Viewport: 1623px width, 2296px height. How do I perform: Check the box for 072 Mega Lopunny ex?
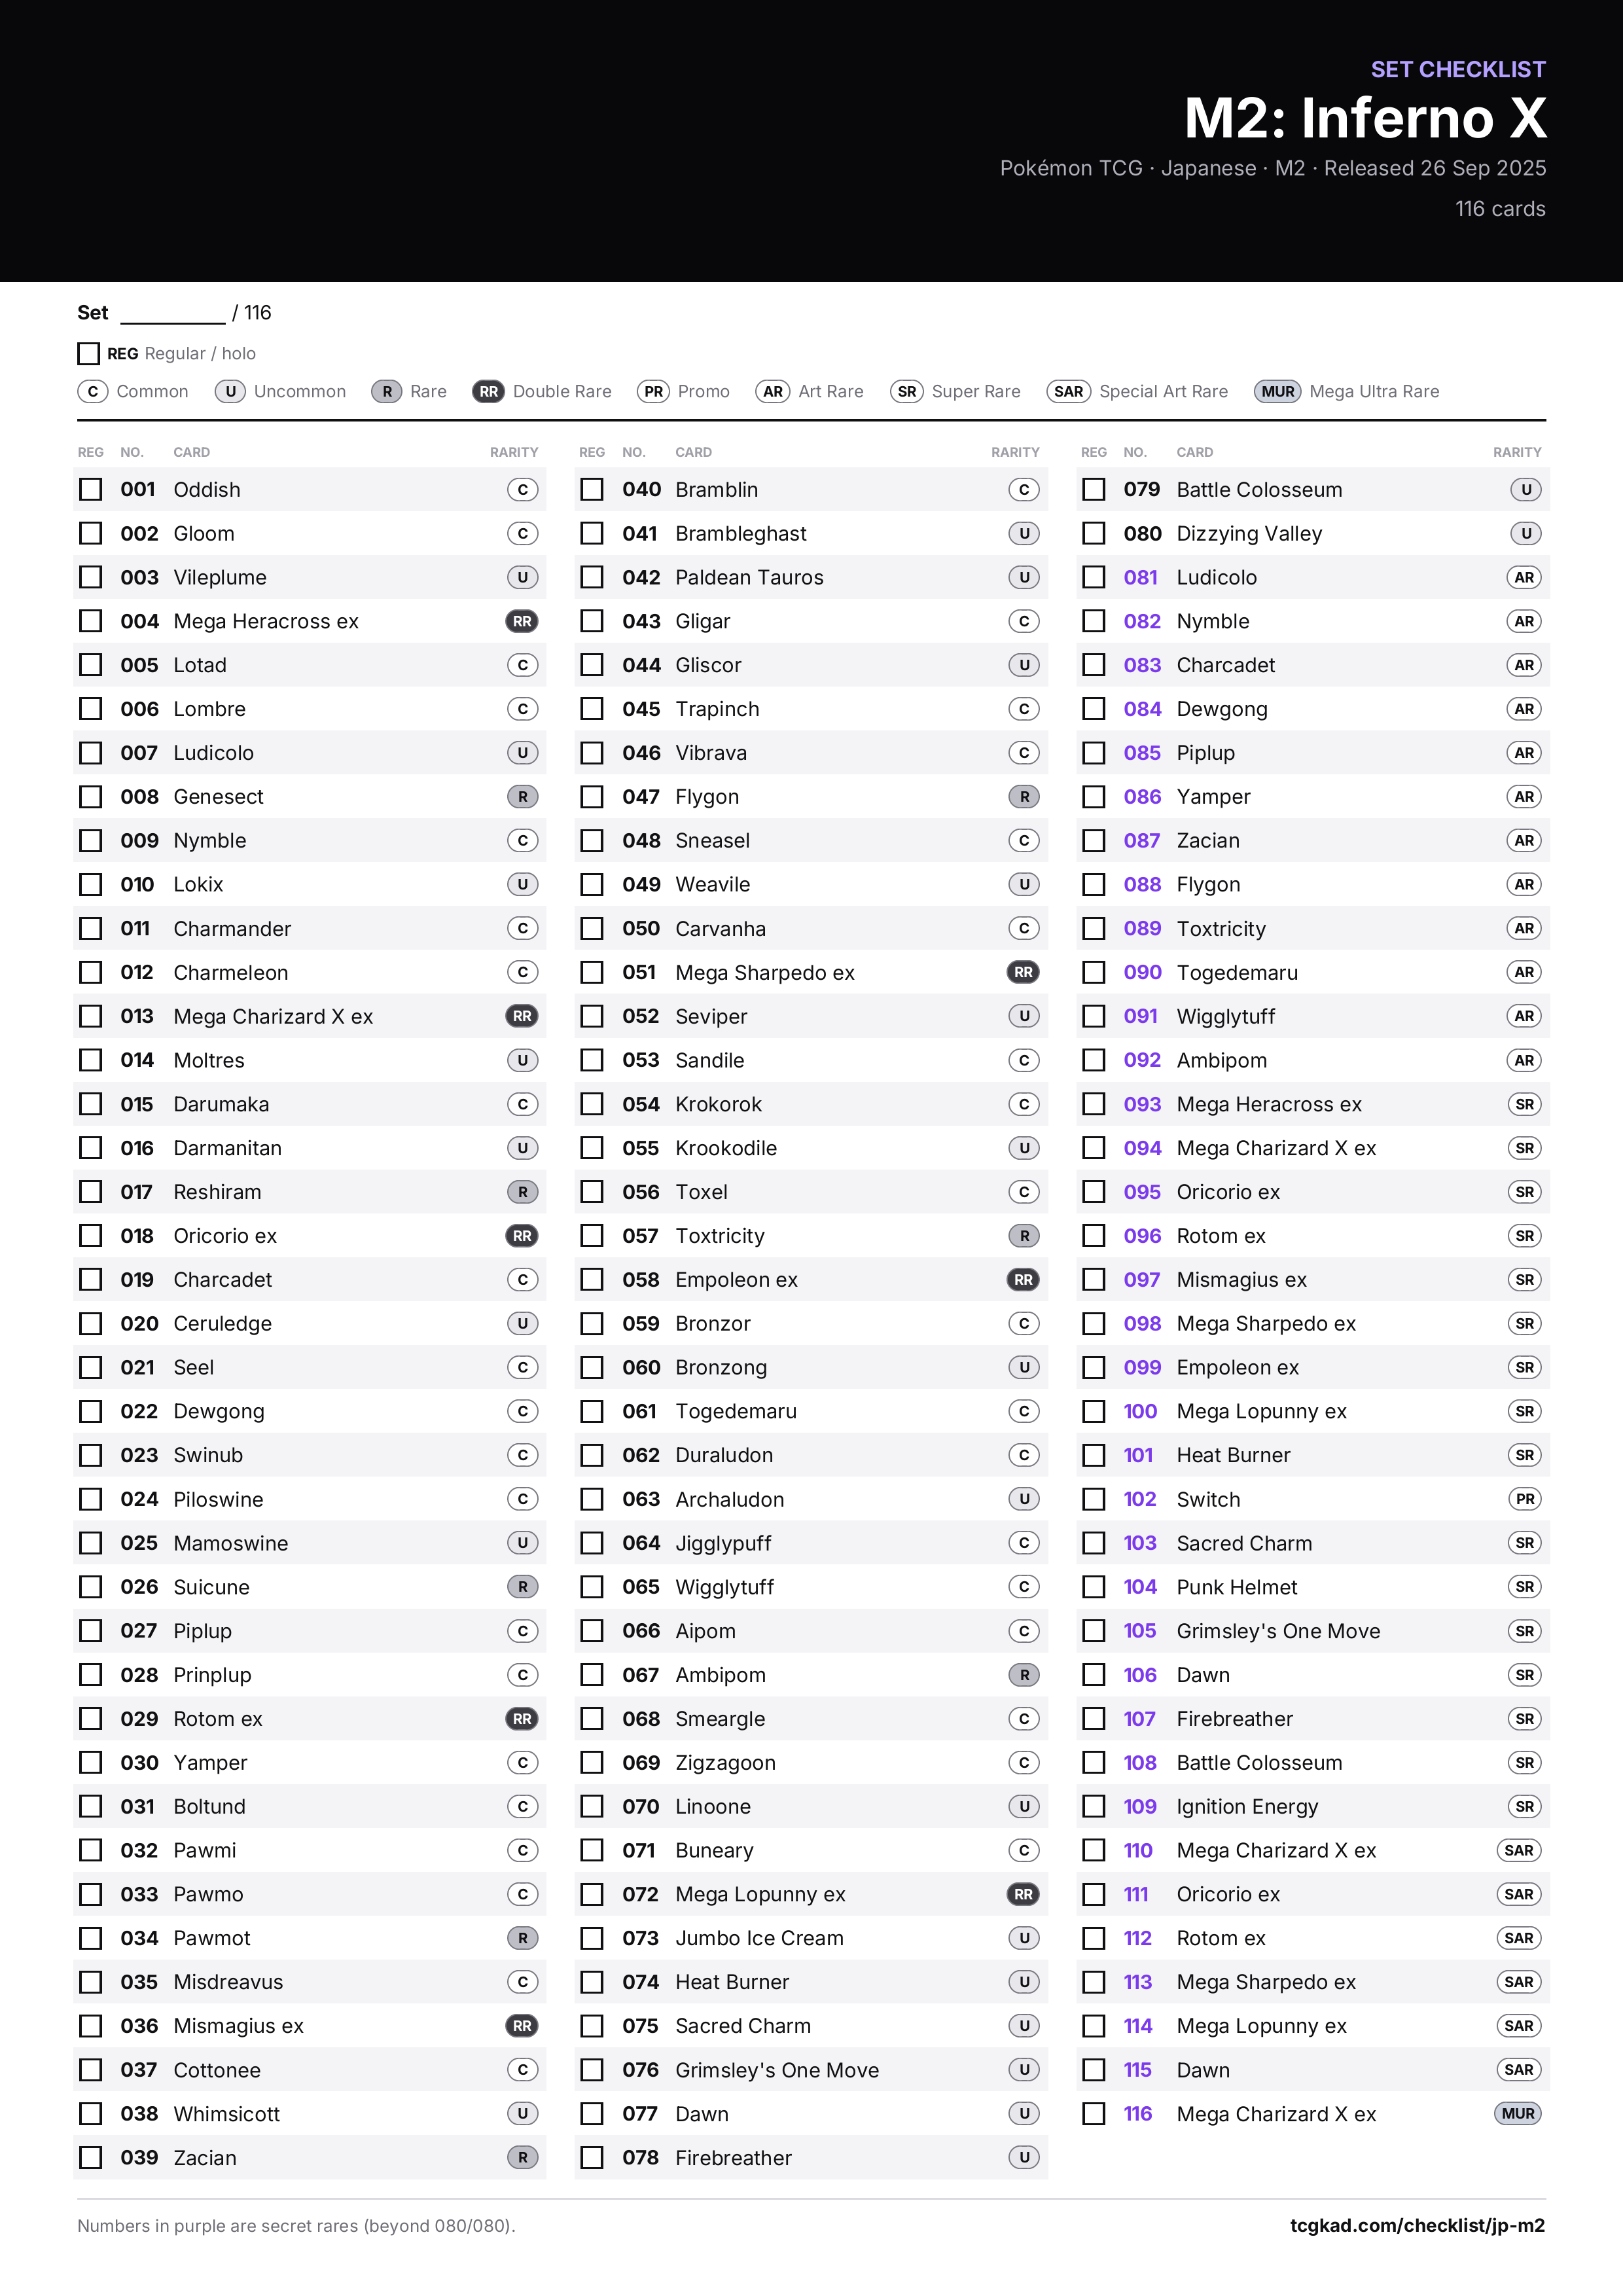[x=592, y=1894]
